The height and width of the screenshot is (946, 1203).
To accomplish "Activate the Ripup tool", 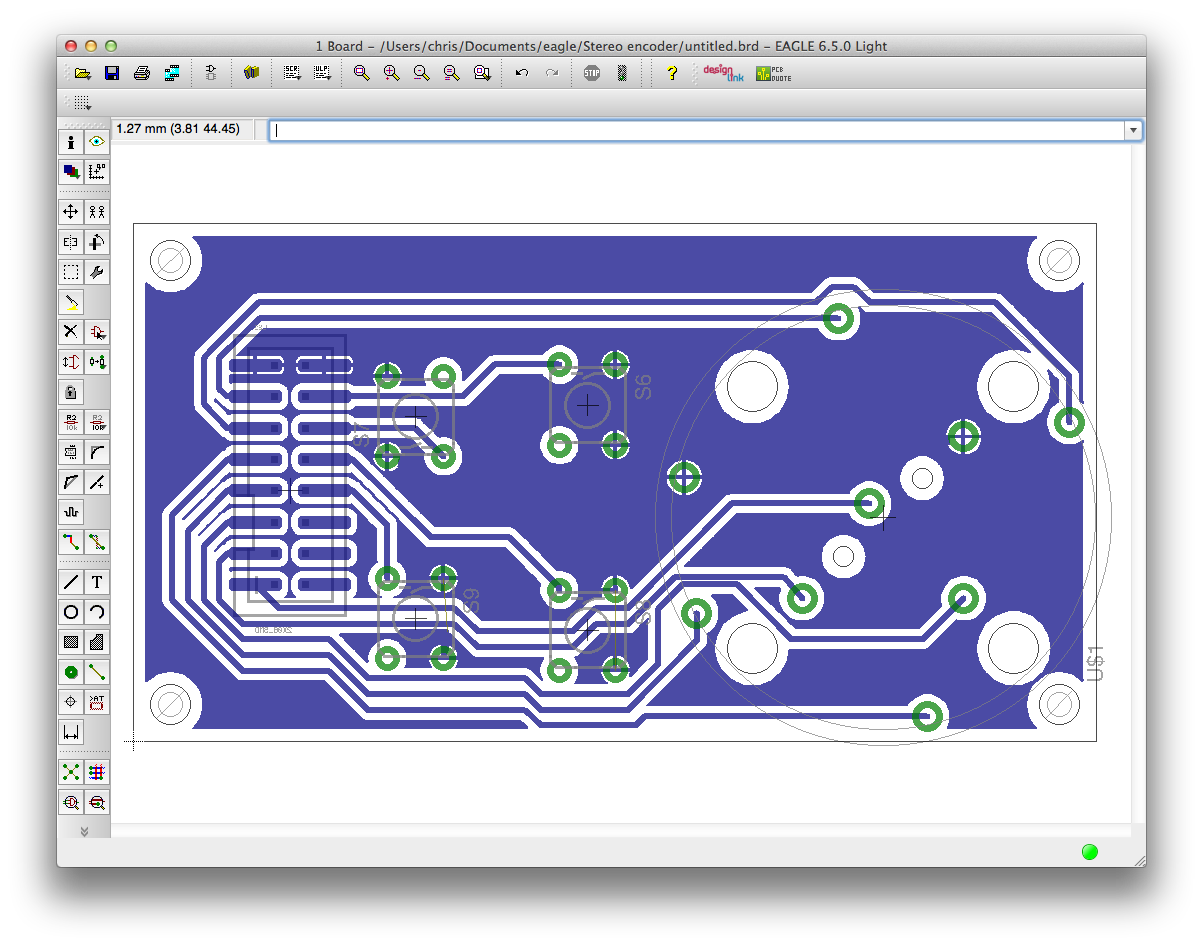I will pyautogui.click(x=97, y=542).
